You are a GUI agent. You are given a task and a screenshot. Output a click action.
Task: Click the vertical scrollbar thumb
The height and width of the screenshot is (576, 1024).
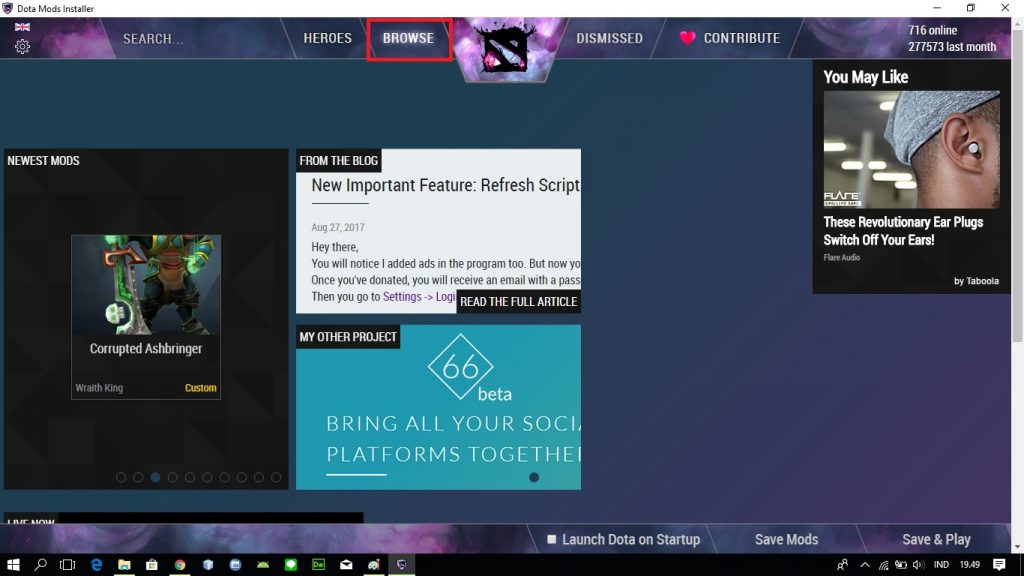point(1017,184)
